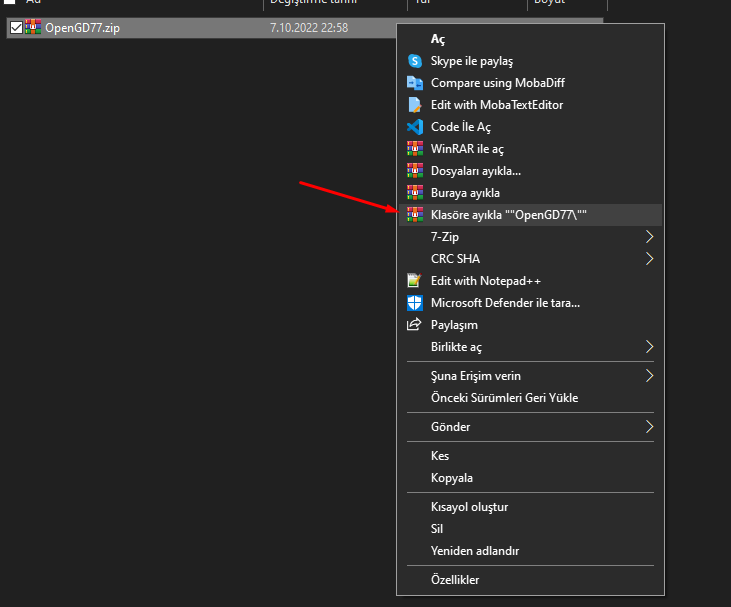Click the Paylaşım share icon

coord(415,325)
